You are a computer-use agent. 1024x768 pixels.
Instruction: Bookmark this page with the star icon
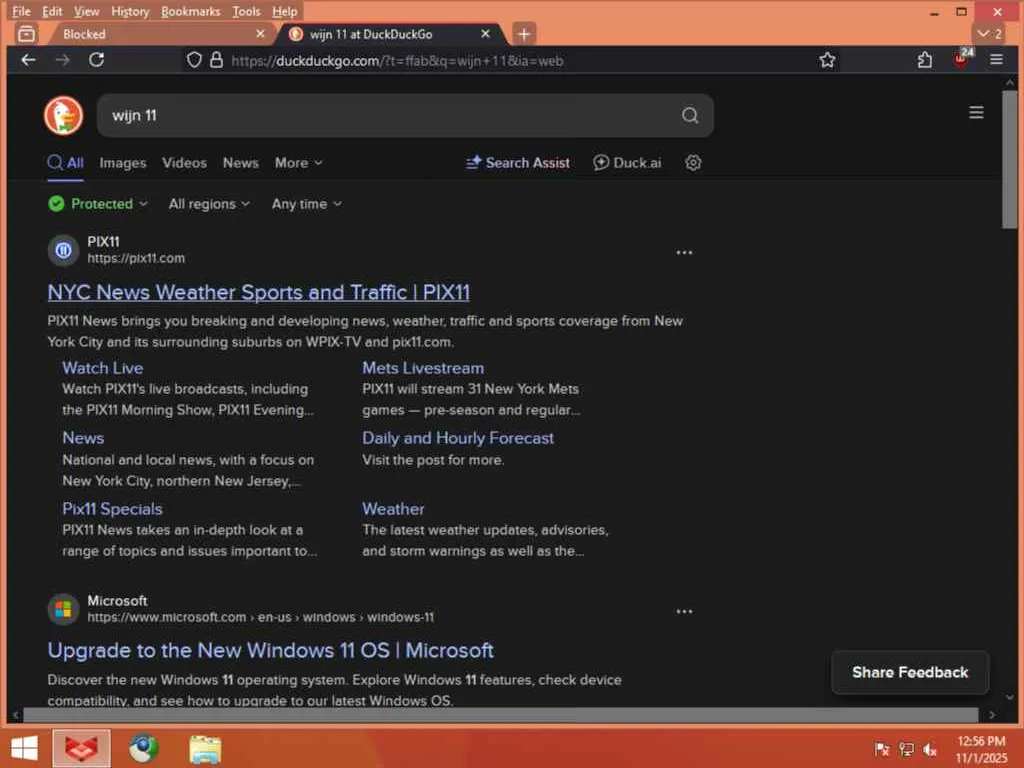(x=827, y=60)
